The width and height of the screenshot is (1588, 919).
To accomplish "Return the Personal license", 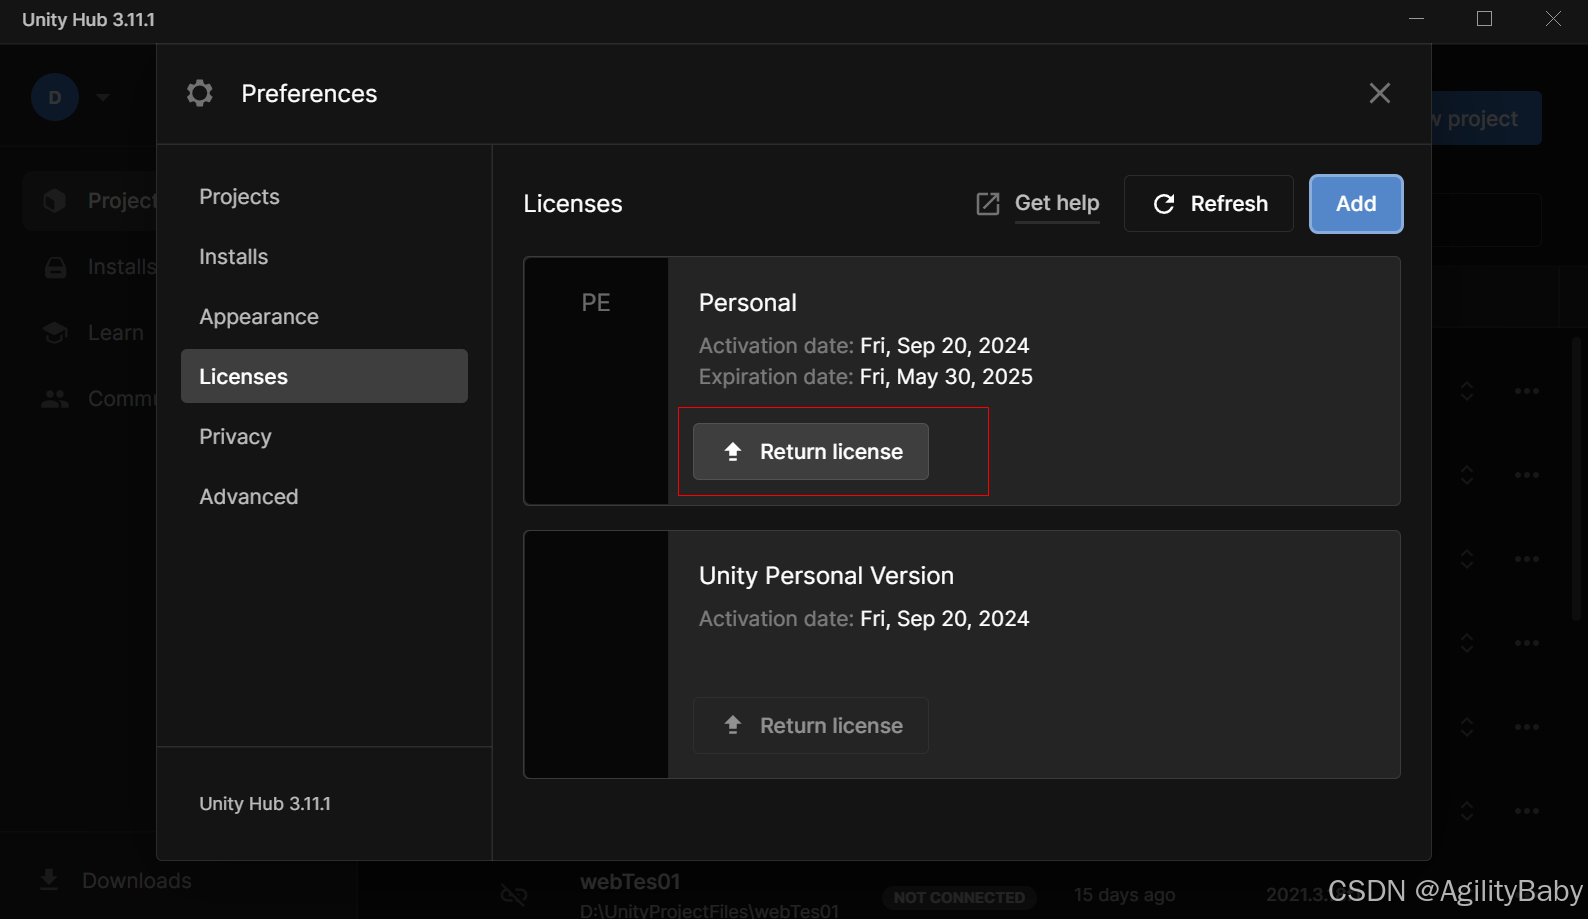I will [811, 452].
